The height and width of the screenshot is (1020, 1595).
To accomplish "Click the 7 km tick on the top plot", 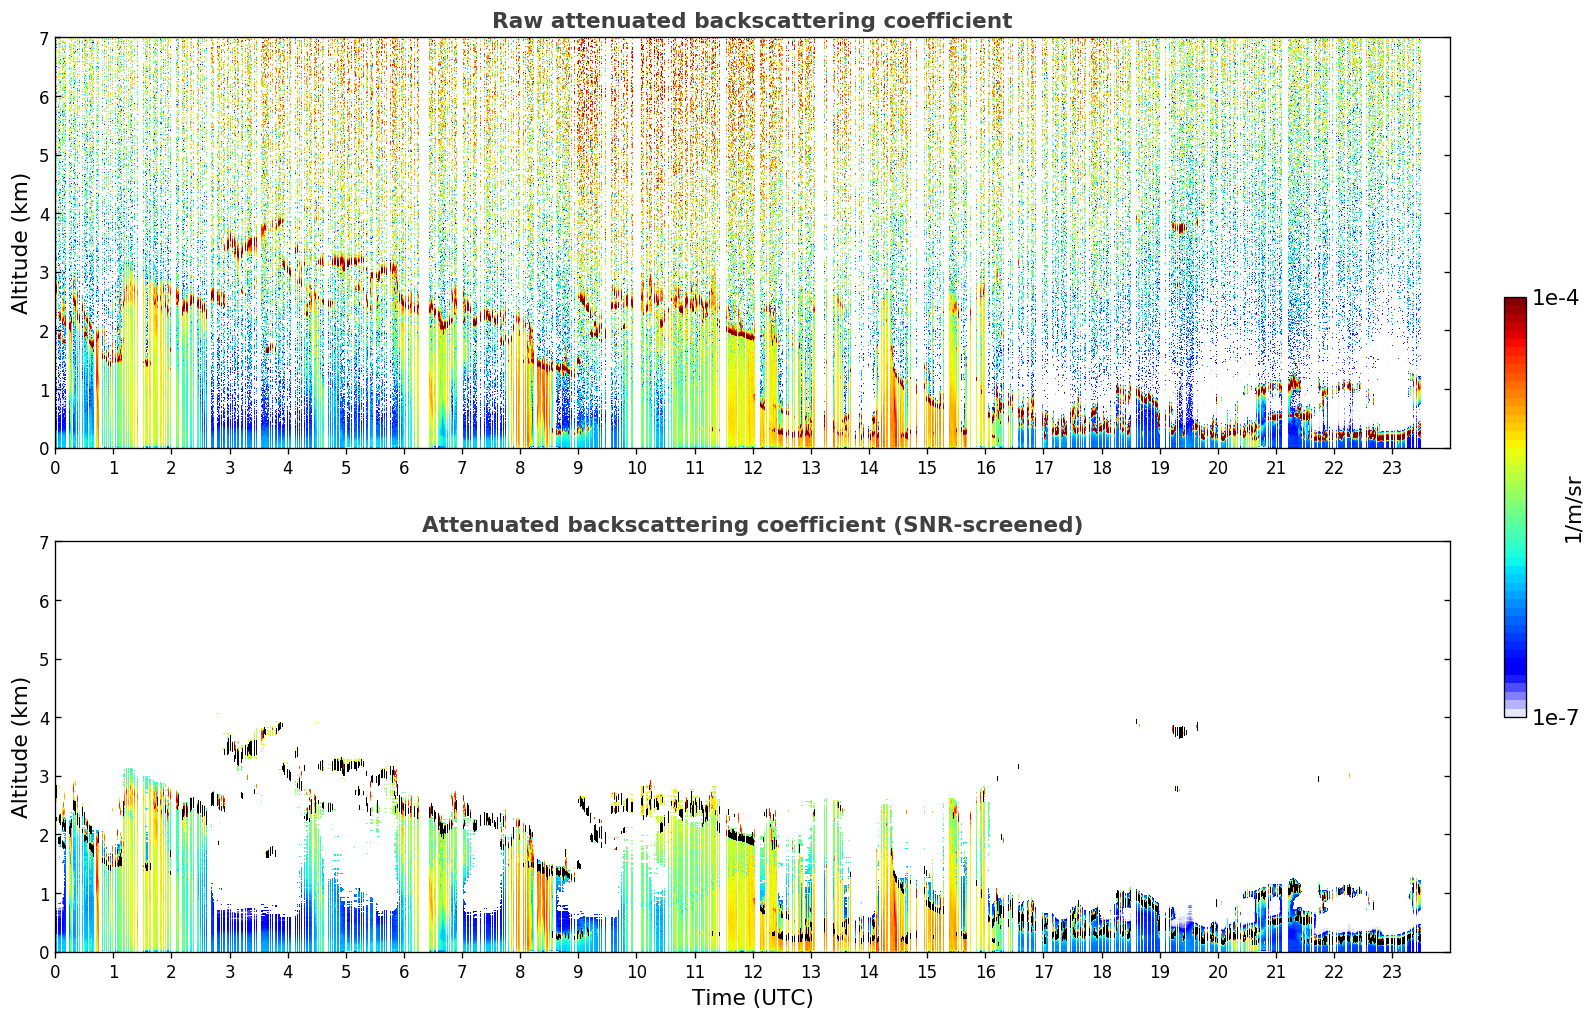I will (x=44, y=38).
